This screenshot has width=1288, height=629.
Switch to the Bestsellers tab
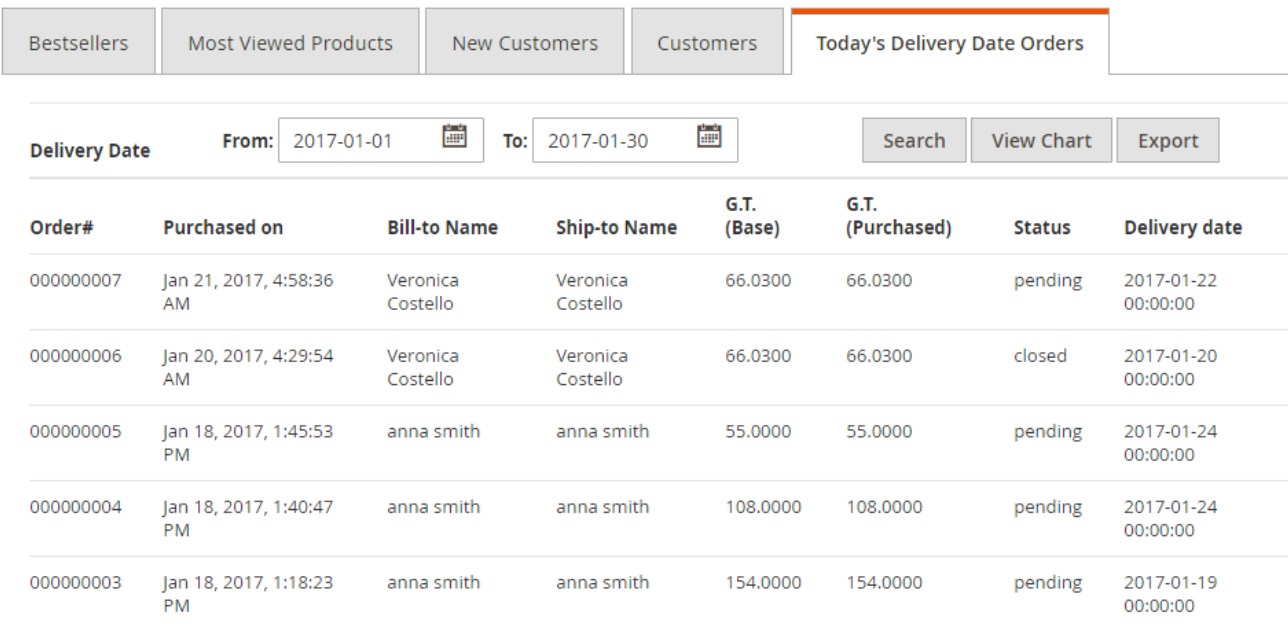pyautogui.click(x=79, y=43)
